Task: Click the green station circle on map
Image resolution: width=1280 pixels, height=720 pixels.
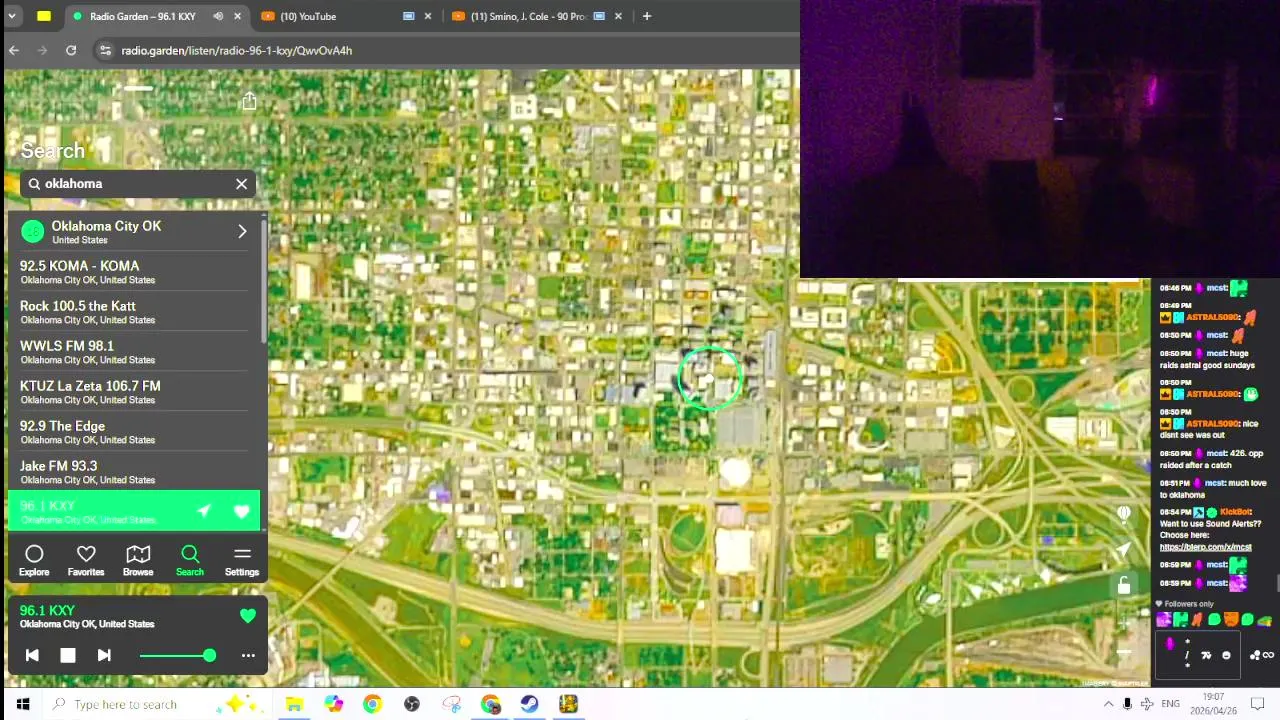Action: click(709, 378)
